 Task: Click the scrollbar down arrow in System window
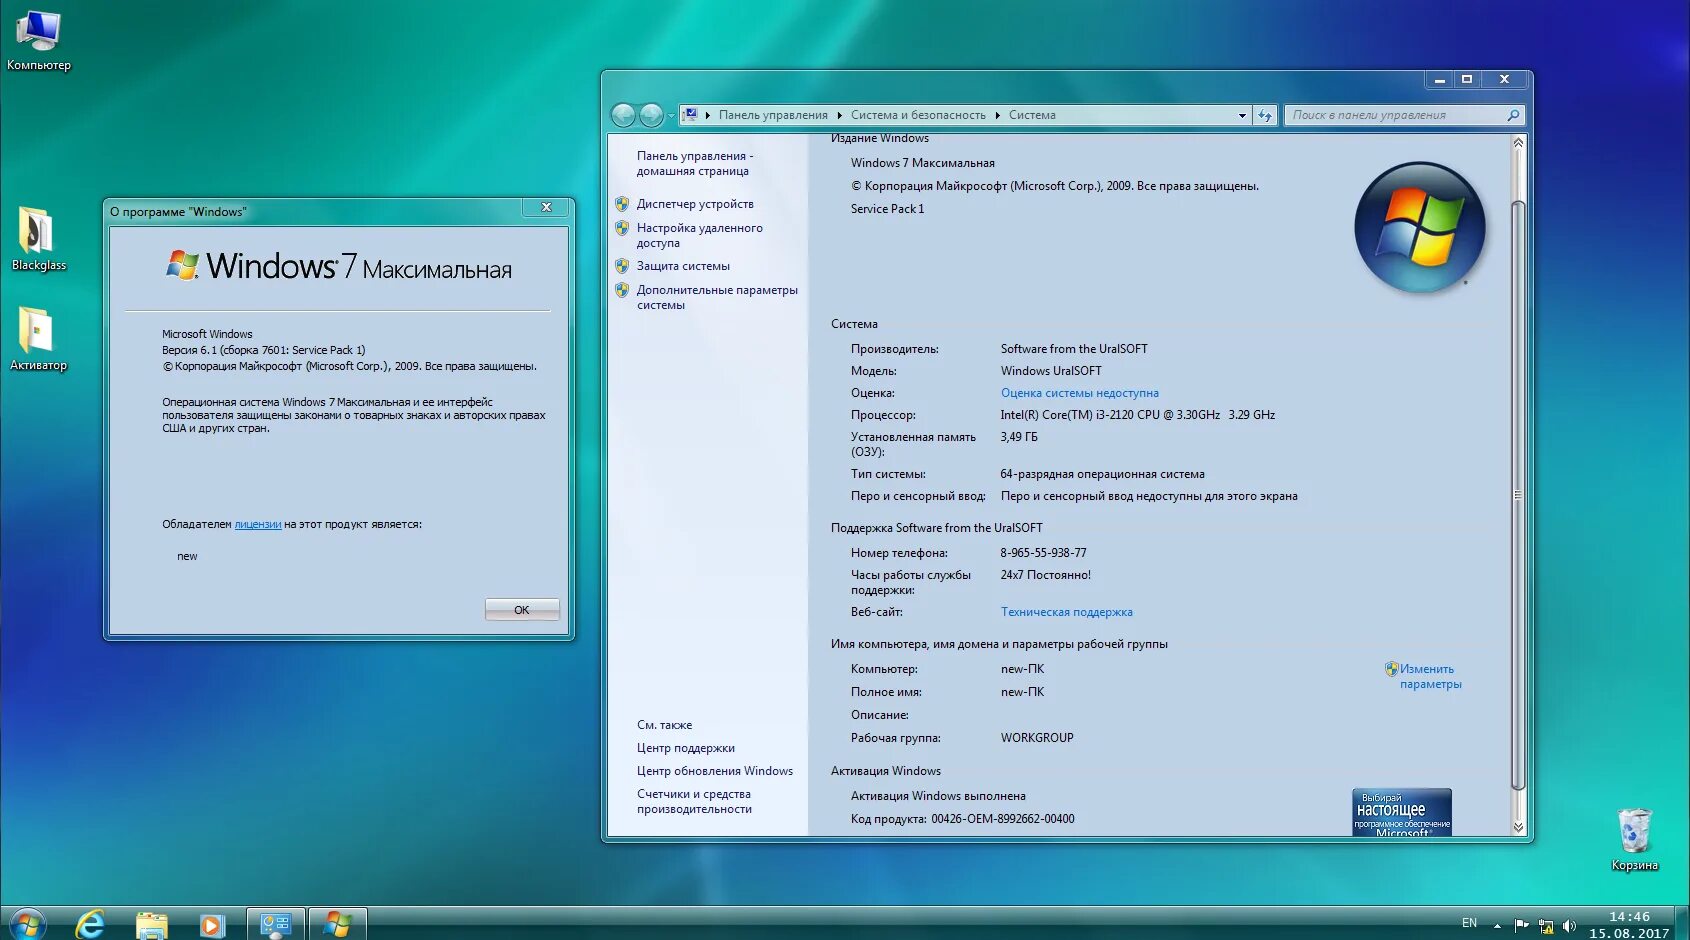point(1518,827)
